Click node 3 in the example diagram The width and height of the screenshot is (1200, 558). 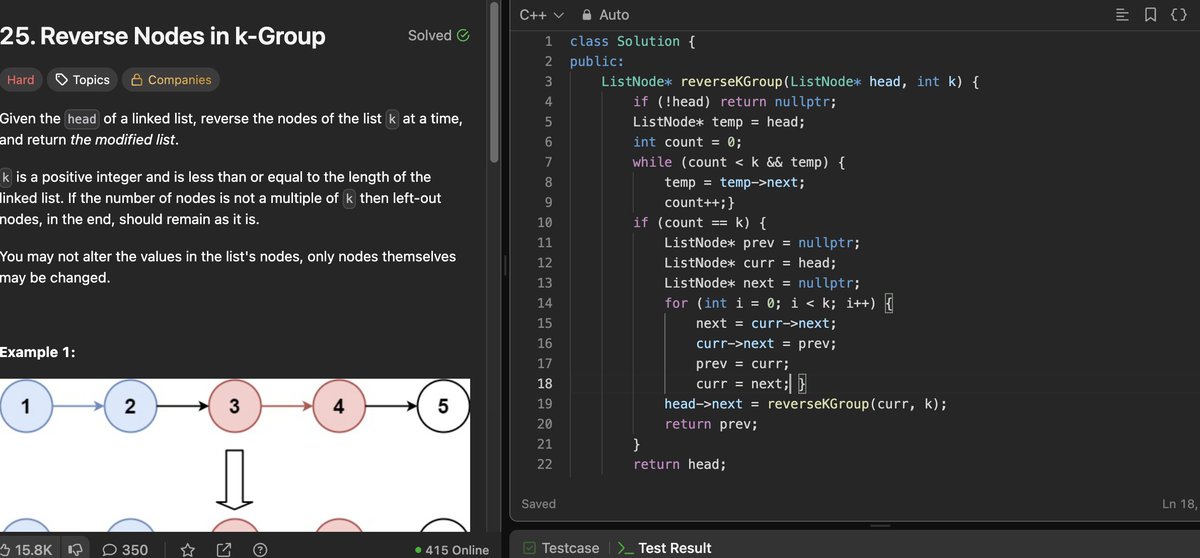point(234,407)
